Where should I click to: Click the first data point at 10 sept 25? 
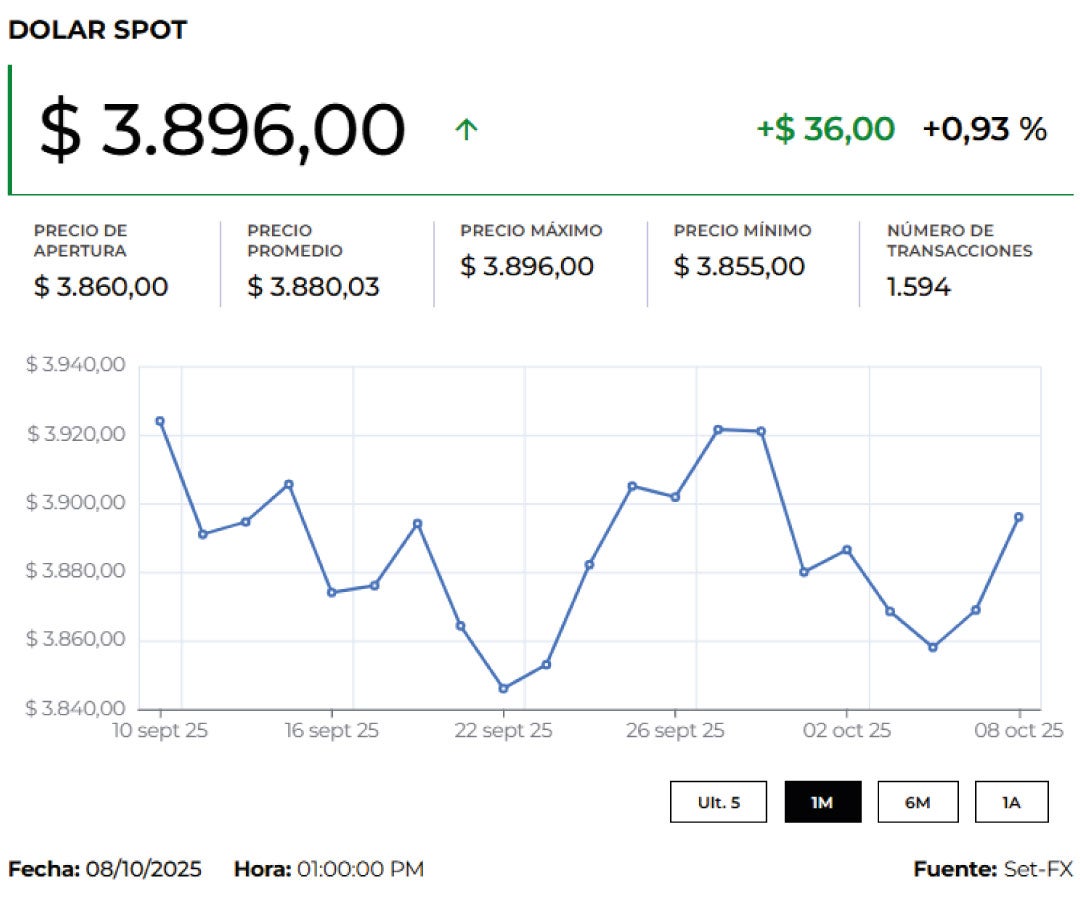click(x=160, y=421)
